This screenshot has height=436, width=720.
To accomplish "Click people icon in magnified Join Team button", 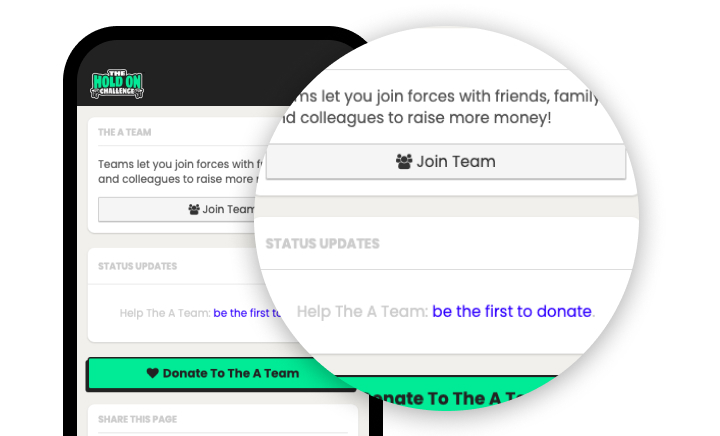I will 404,162.
